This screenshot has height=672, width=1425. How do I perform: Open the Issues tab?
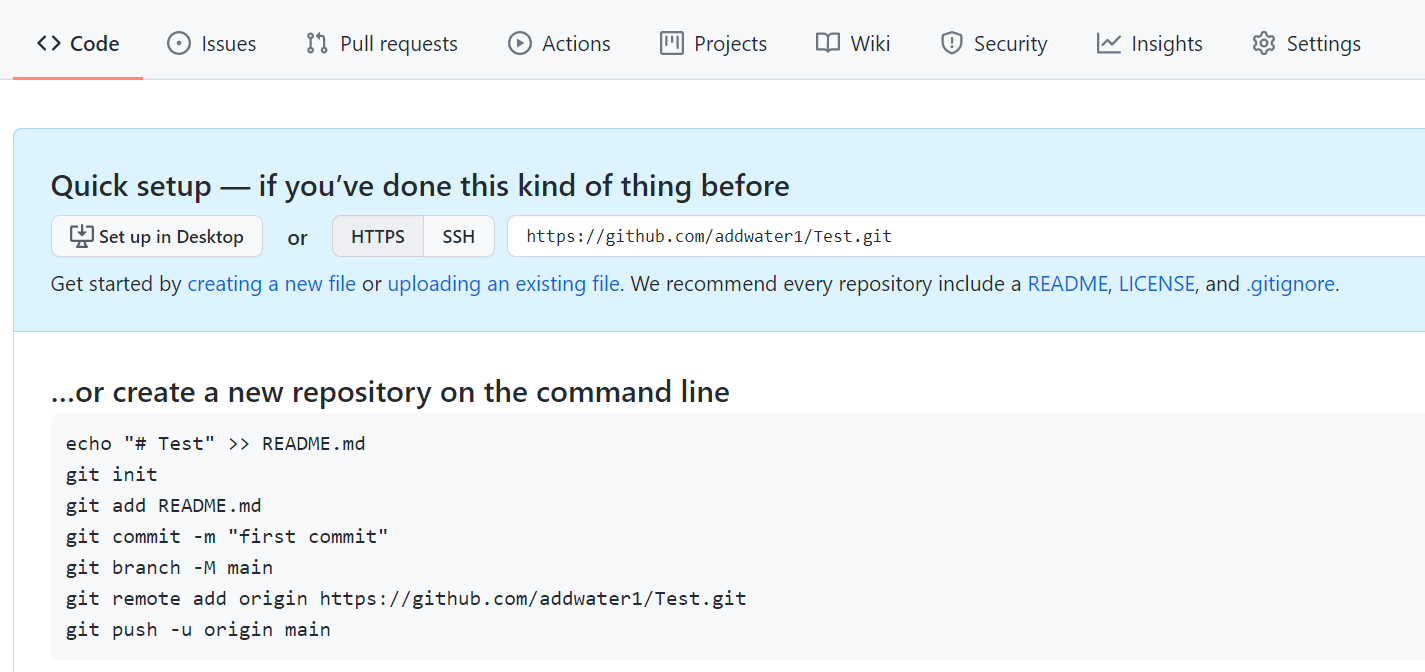pos(211,44)
